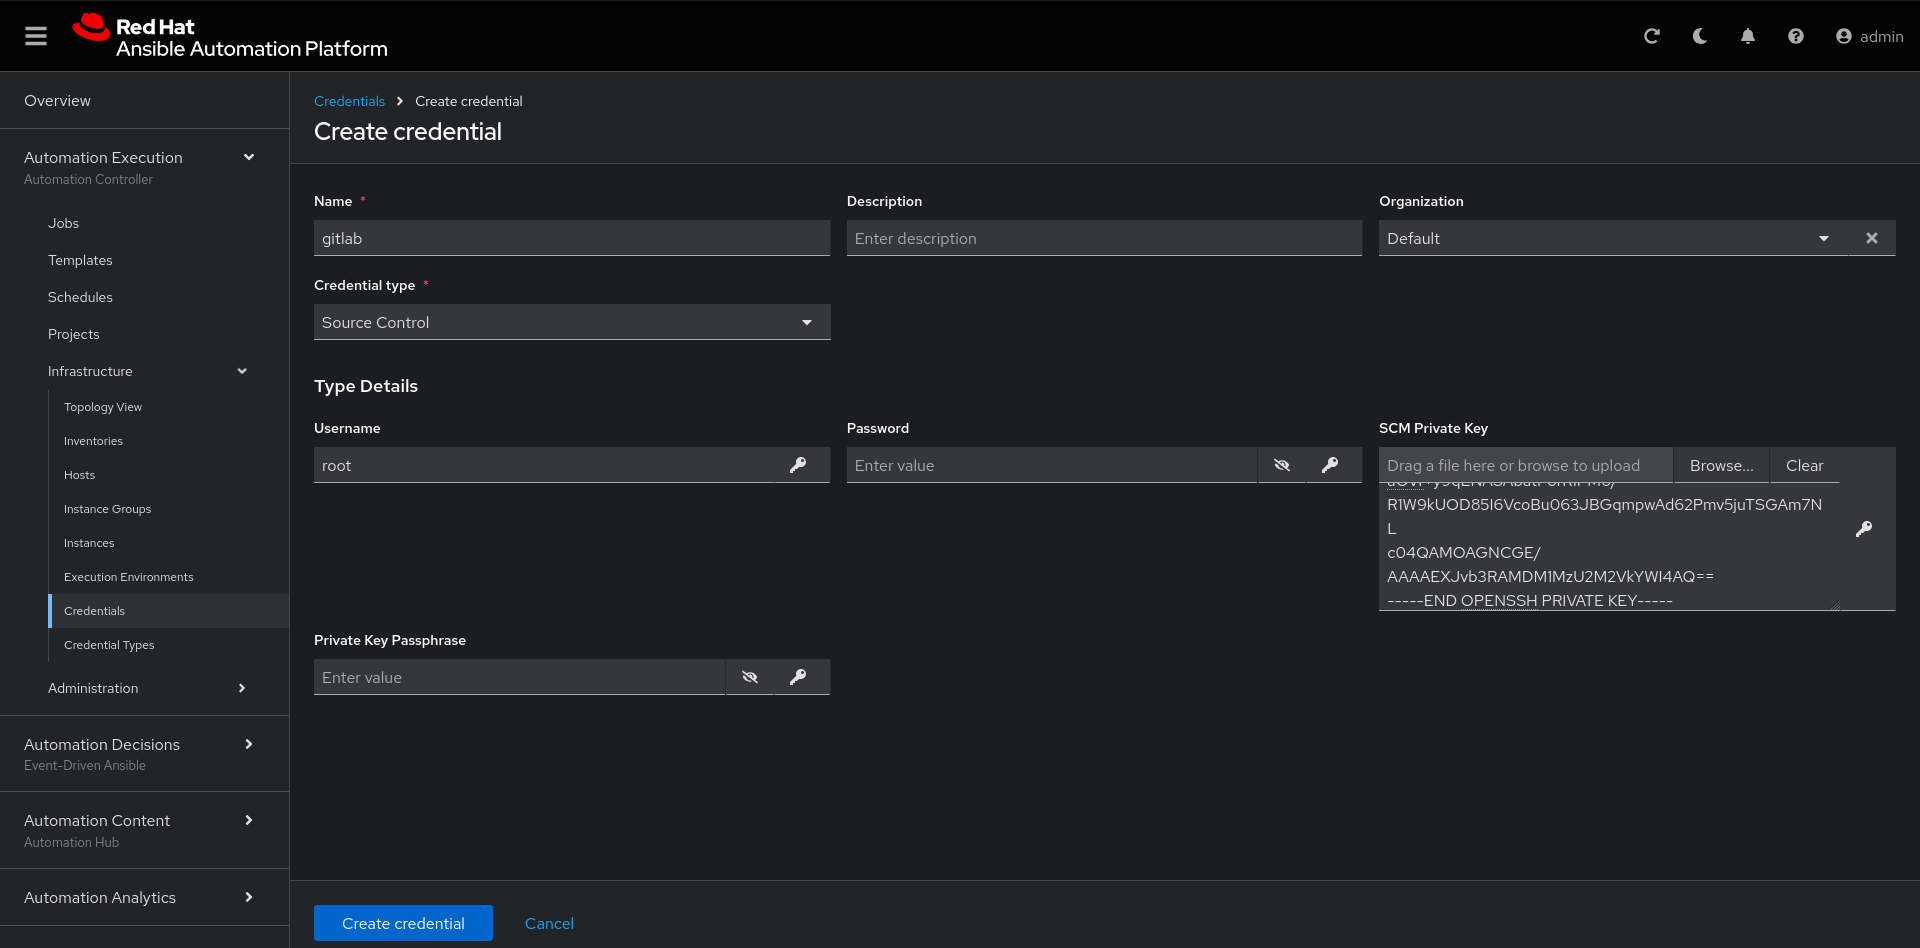The height and width of the screenshot is (948, 1920).
Task: Open Schedules in sidebar
Action: (80, 297)
